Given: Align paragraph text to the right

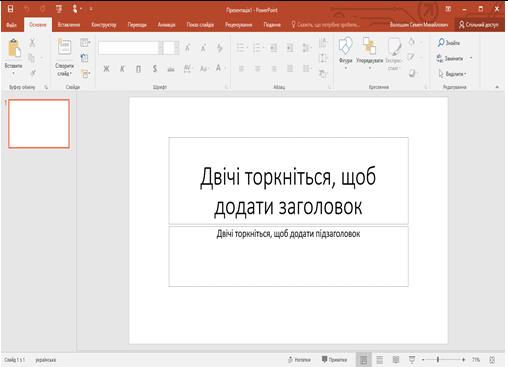Looking at the screenshot, I should [274, 69].
